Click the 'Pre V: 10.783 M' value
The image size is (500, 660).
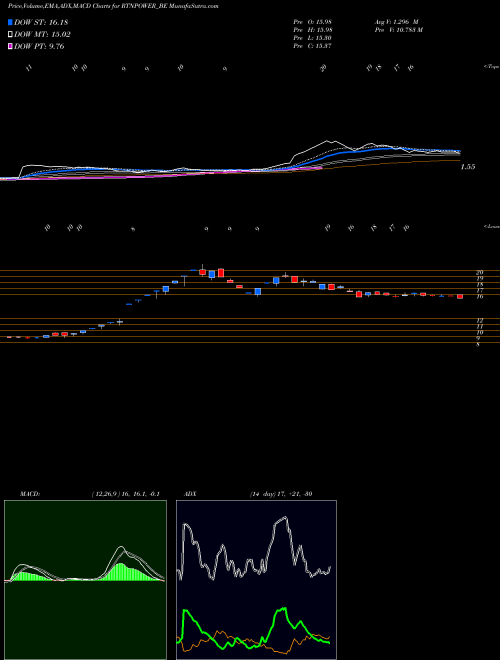click(398, 30)
